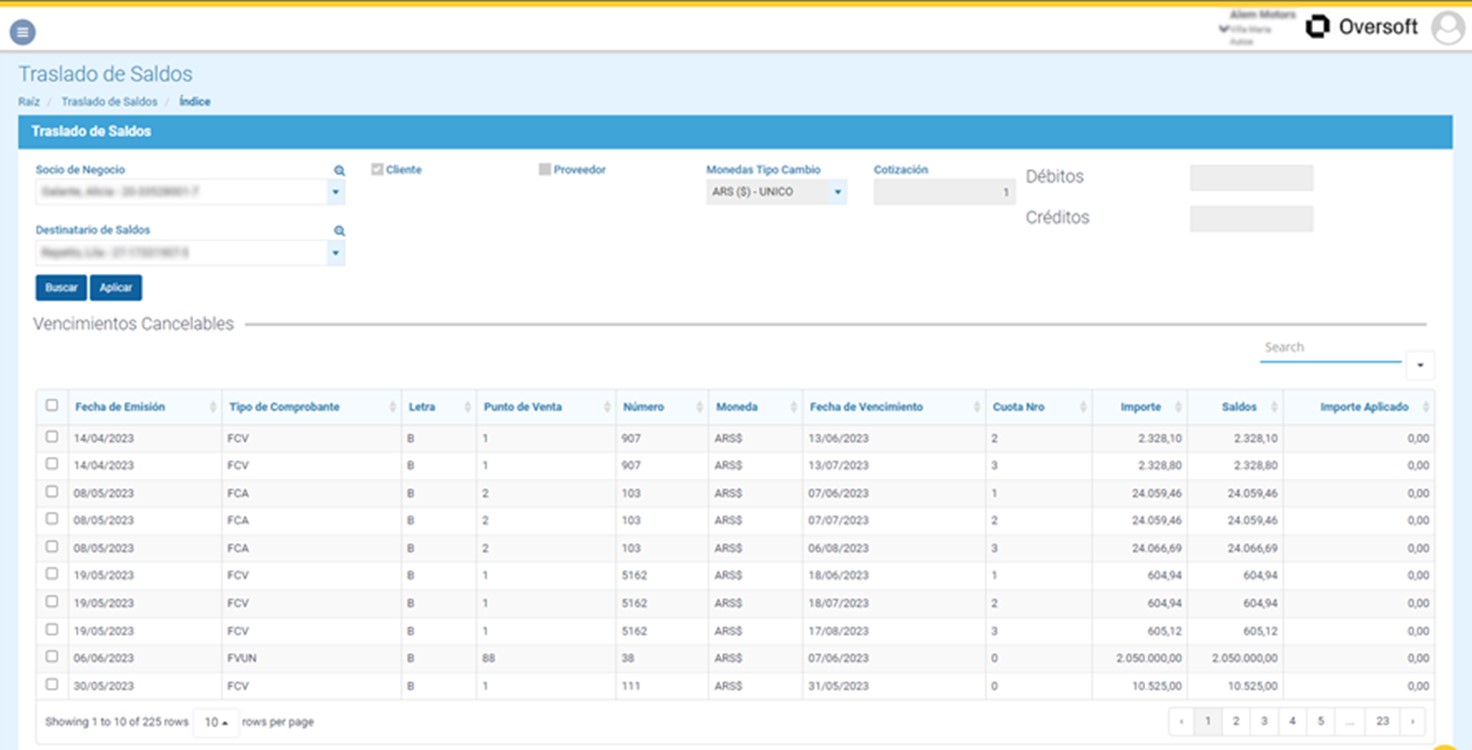
Task: Click the Aplicar button
Action: pos(116,288)
